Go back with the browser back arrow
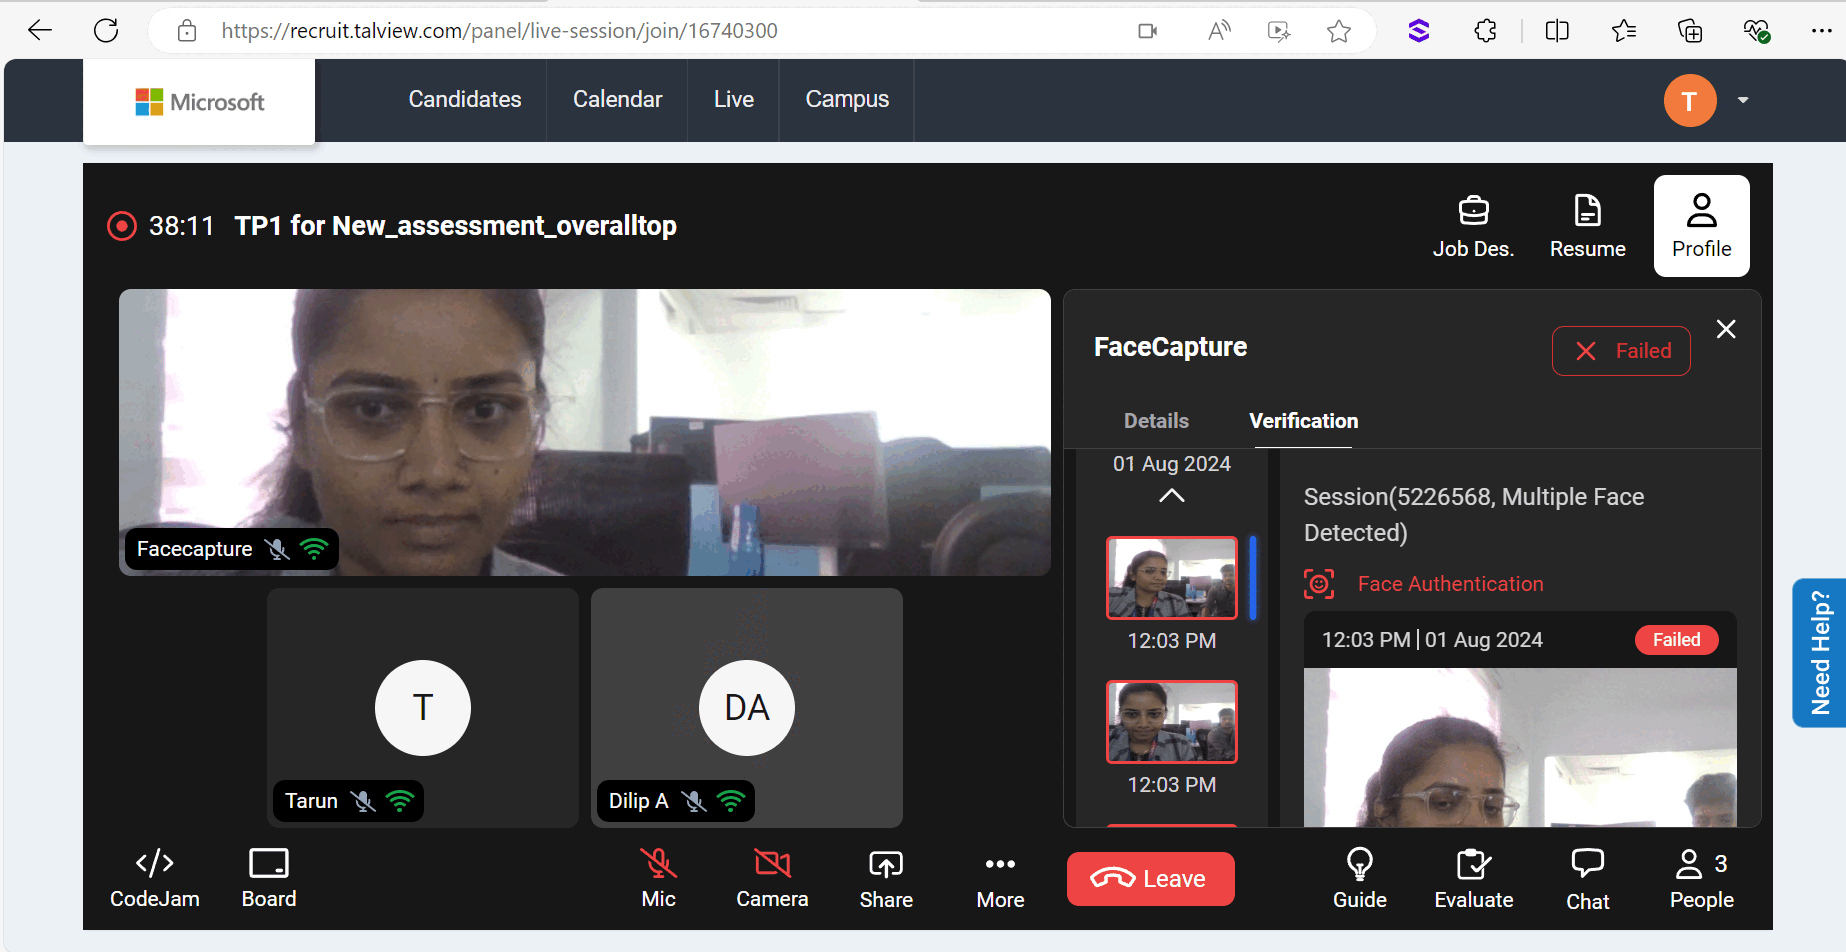Image resolution: width=1846 pixels, height=952 pixels. 40,30
